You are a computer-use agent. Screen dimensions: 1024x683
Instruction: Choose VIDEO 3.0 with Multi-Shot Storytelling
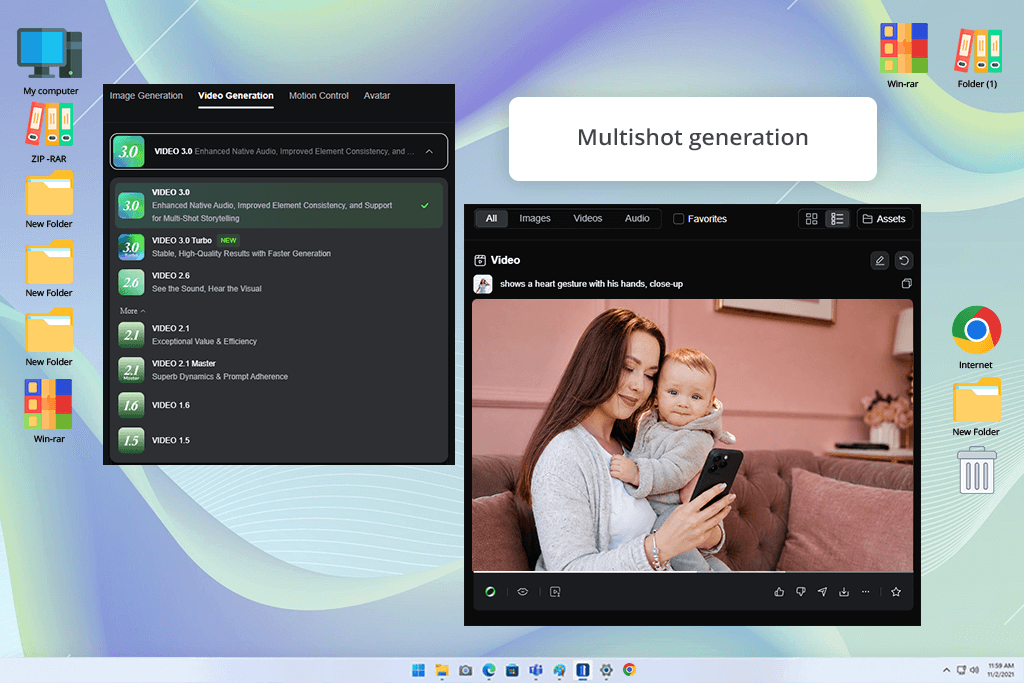click(279, 205)
